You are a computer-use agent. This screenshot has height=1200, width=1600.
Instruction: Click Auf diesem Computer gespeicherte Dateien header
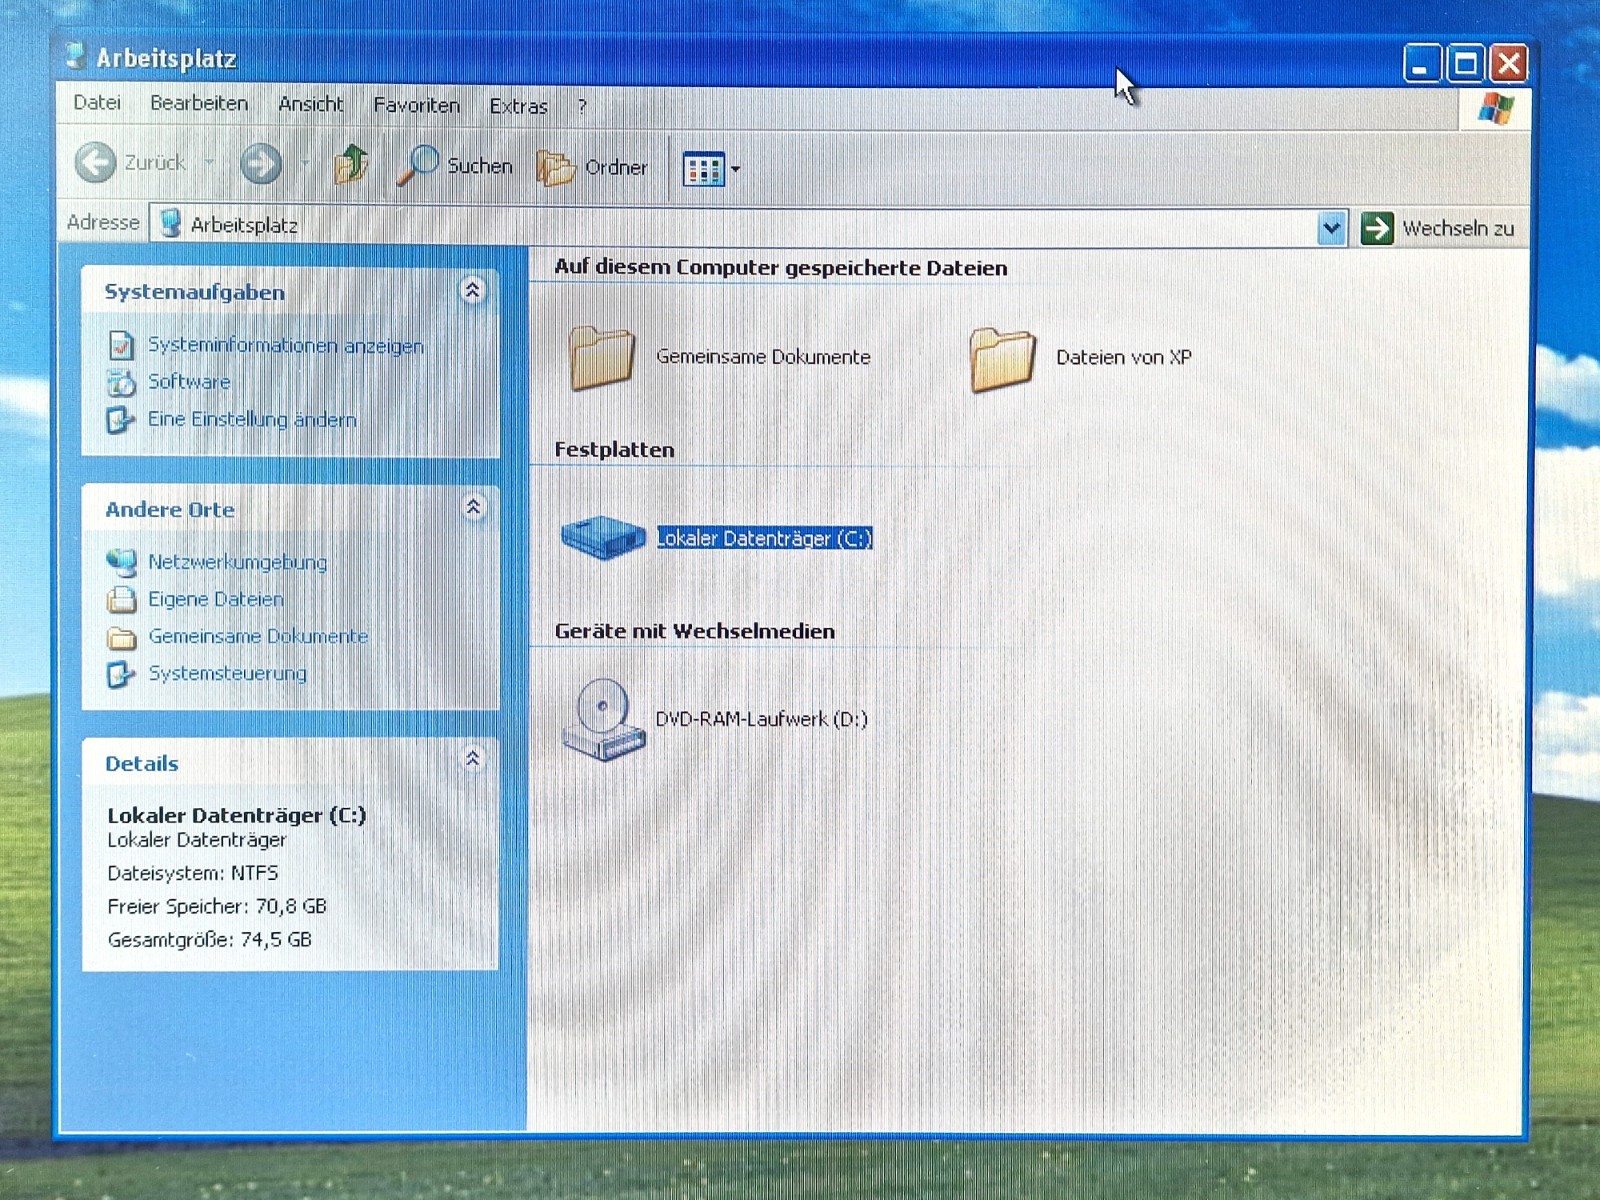pos(781,267)
